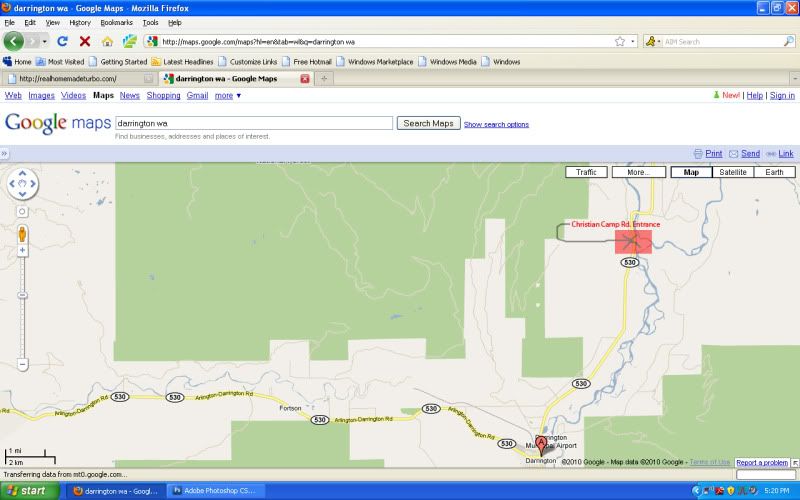
Task: Toggle the Traffic map layer
Action: (x=586, y=172)
